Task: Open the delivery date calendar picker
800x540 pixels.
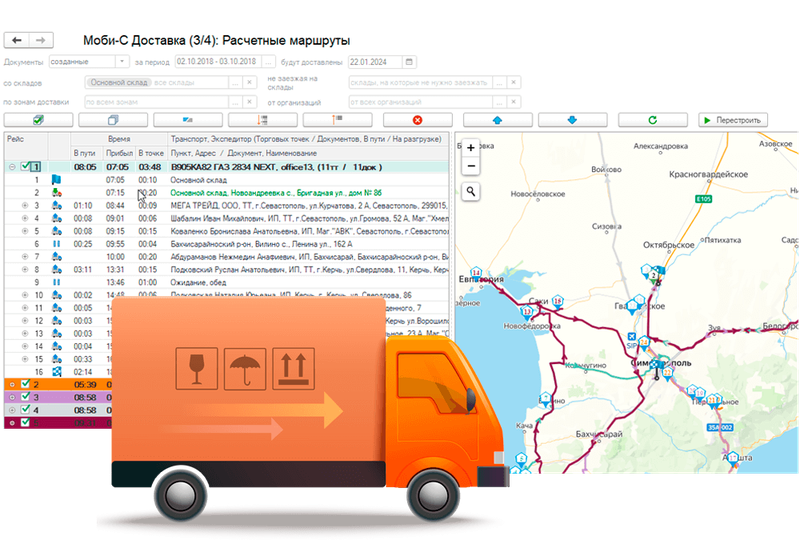Action: point(409,62)
